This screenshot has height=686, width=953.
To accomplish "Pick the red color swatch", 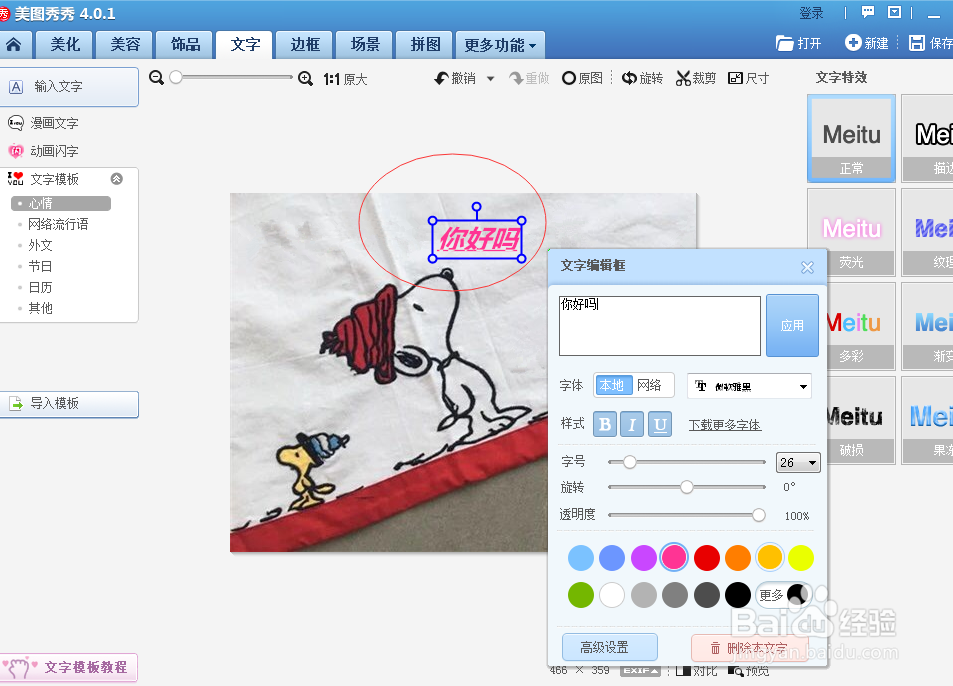I will [707, 558].
